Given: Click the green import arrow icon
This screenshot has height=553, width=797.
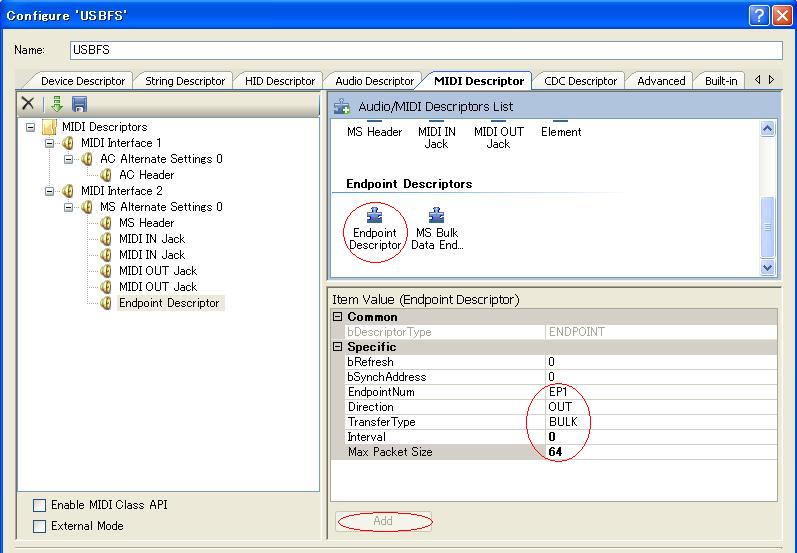Looking at the screenshot, I should (57, 104).
